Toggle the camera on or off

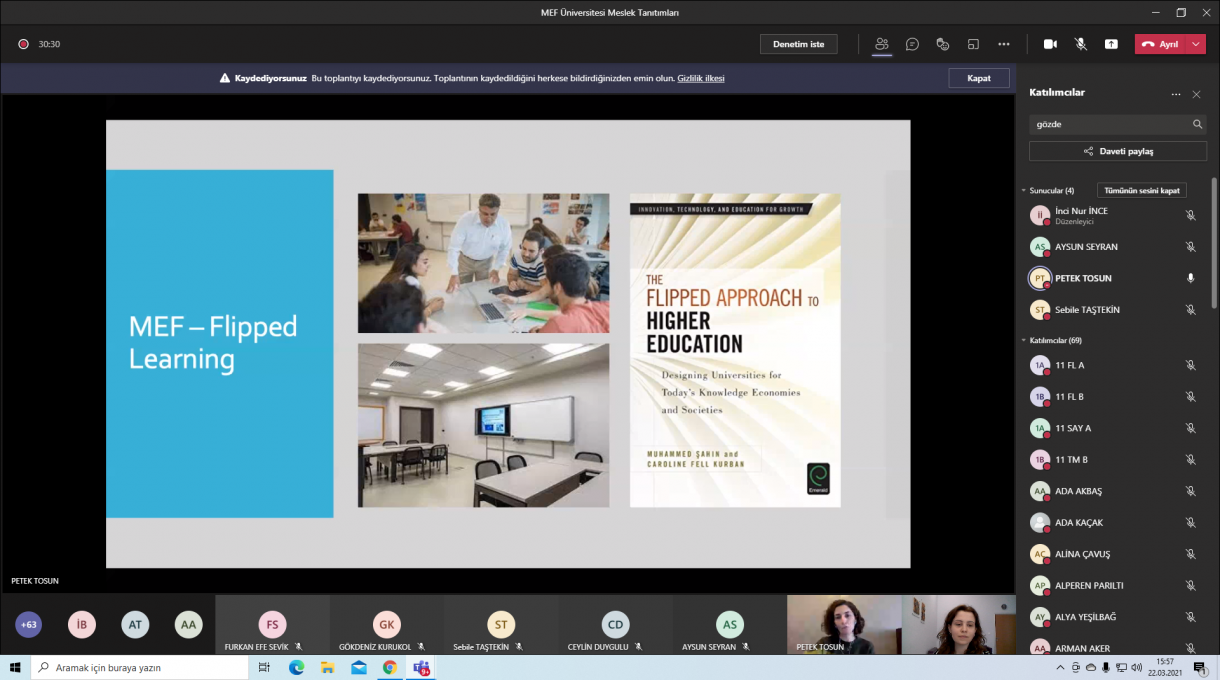(x=1050, y=44)
